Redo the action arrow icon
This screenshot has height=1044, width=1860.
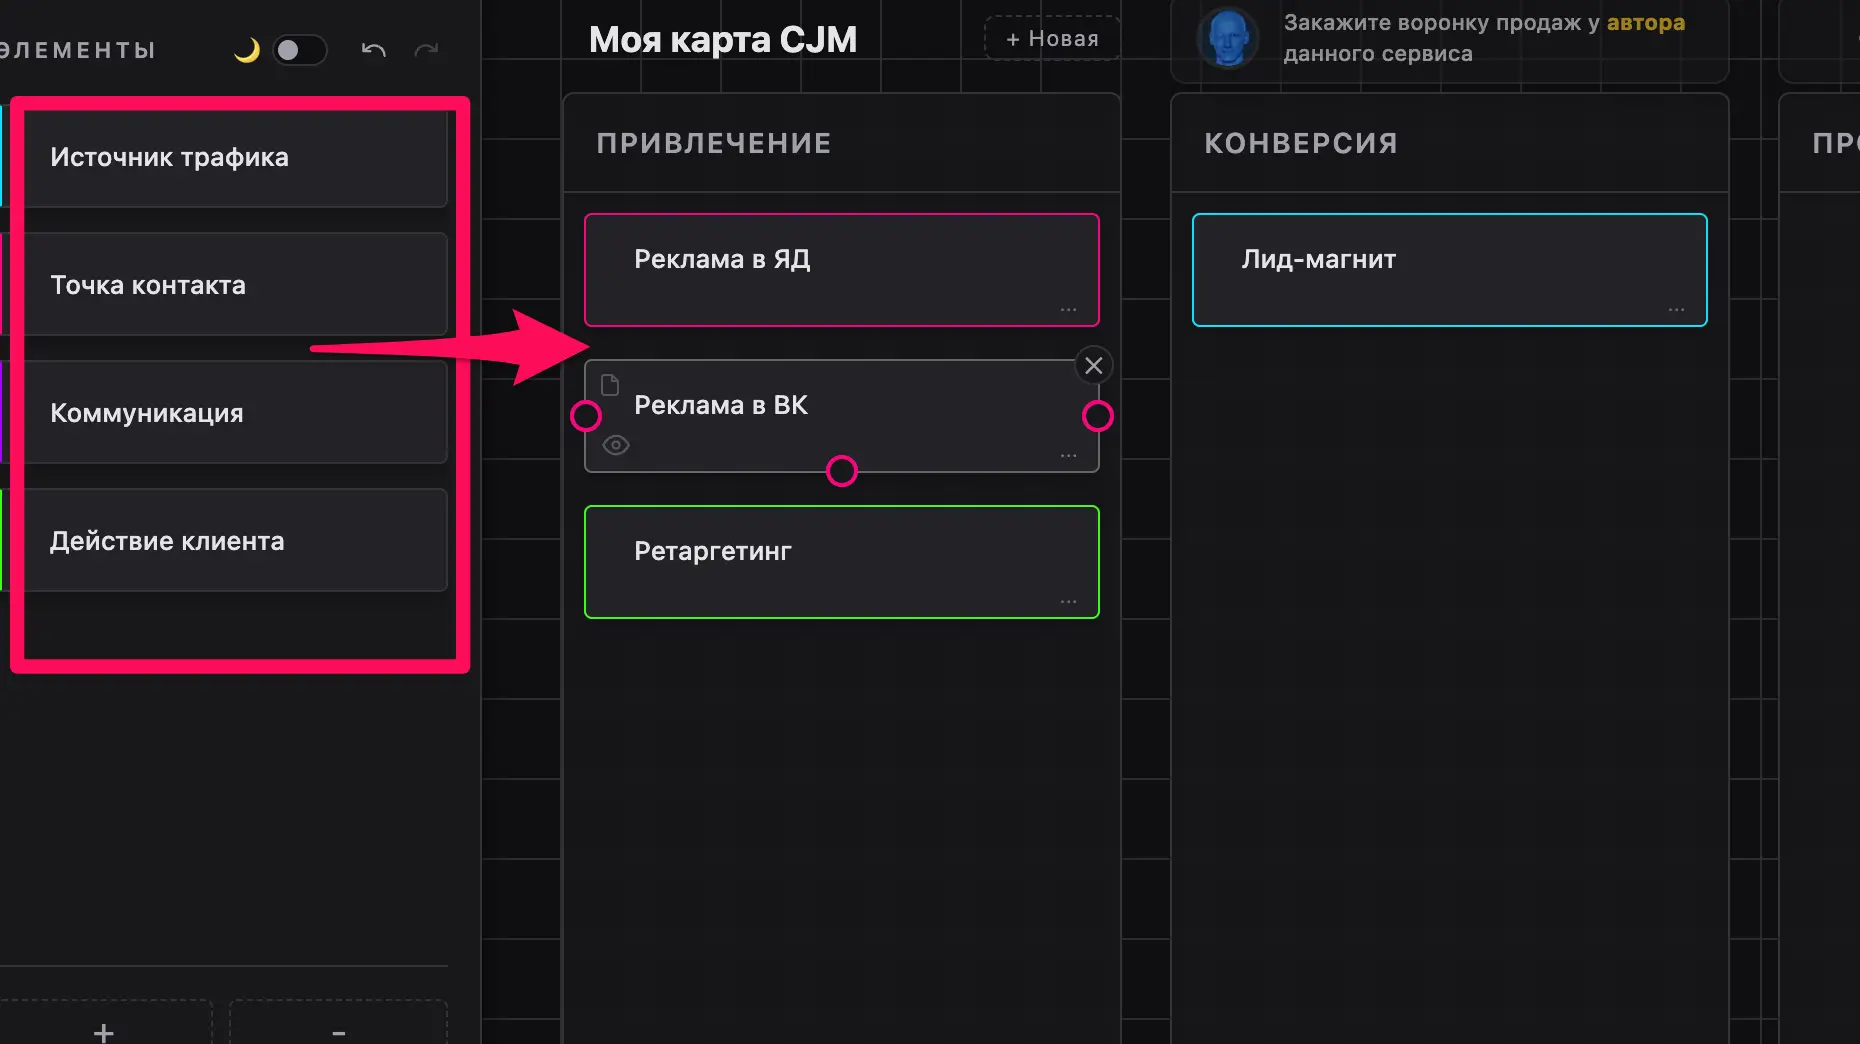[427, 50]
